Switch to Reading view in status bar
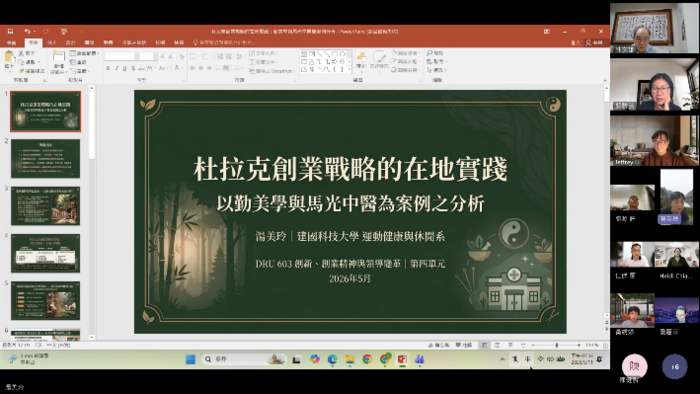Screen dimensions: 700x394 [510, 345]
